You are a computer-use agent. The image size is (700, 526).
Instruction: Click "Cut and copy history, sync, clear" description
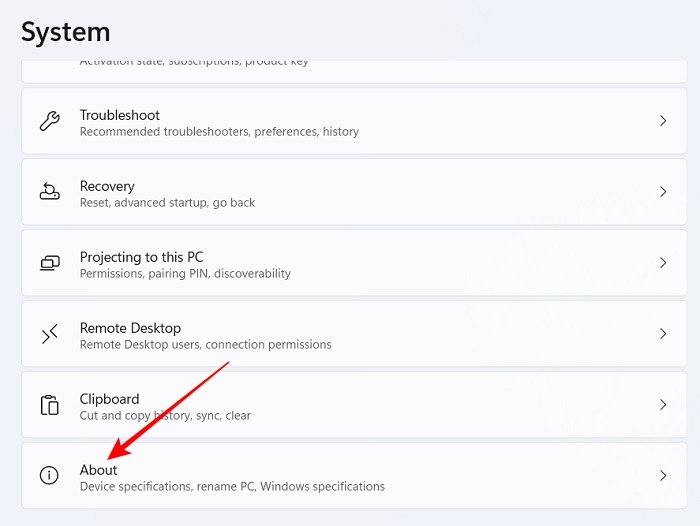pyautogui.click(x=165, y=416)
